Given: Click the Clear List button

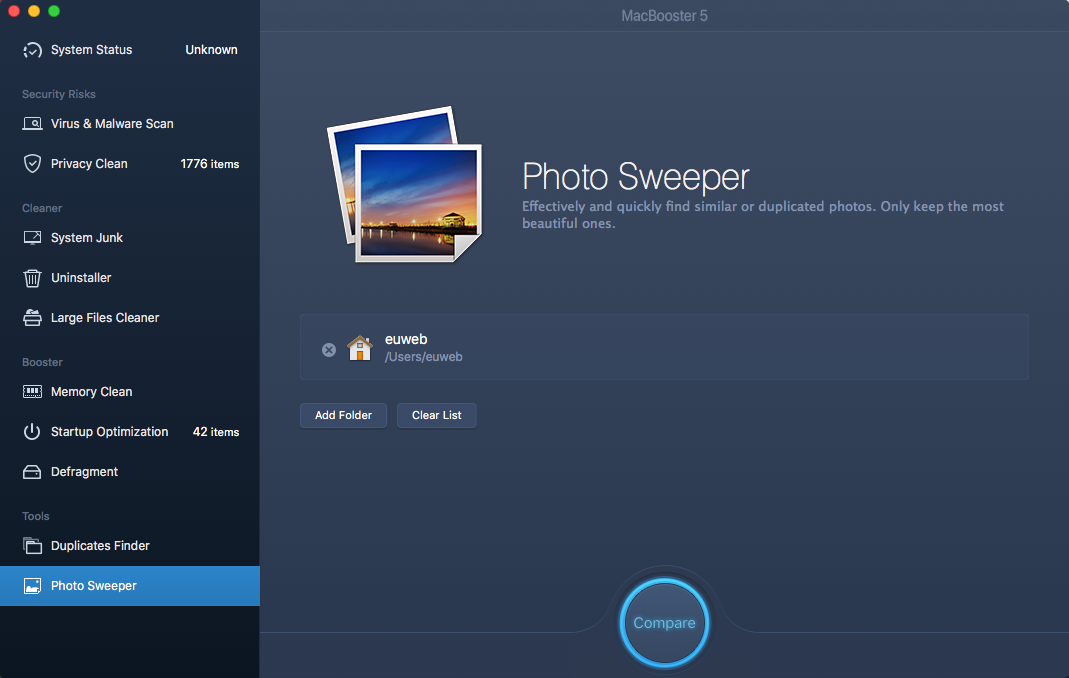Looking at the screenshot, I should [436, 415].
